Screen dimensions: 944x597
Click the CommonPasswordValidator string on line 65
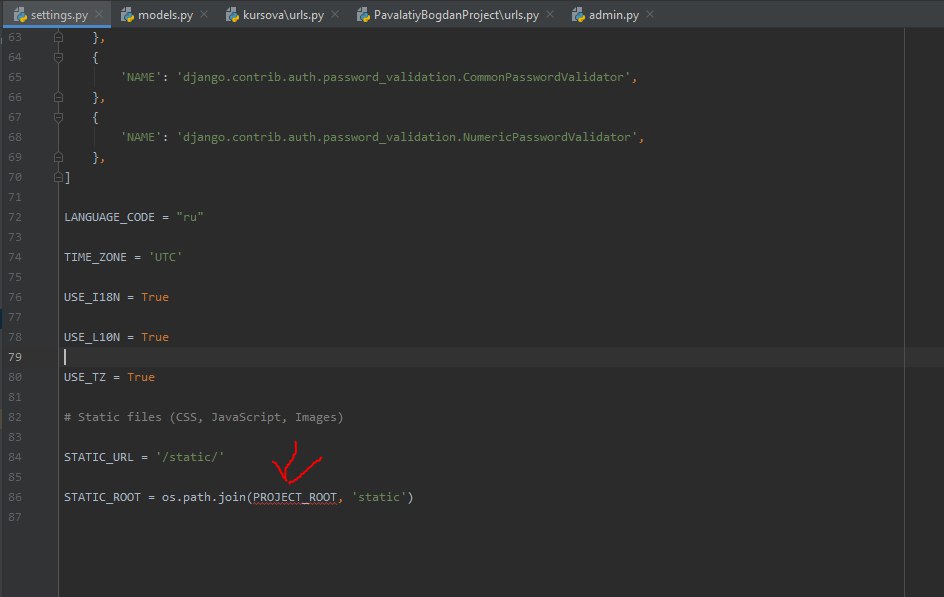(x=403, y=77)
